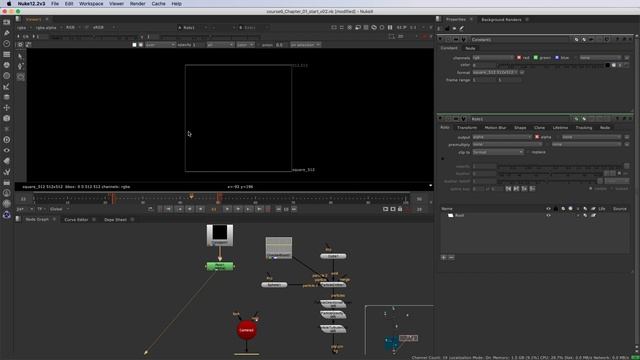Viewport: 640px width, 360px height.
Task: Open the Transform tab in Roto1 properties
Action: tap(467, 128)
